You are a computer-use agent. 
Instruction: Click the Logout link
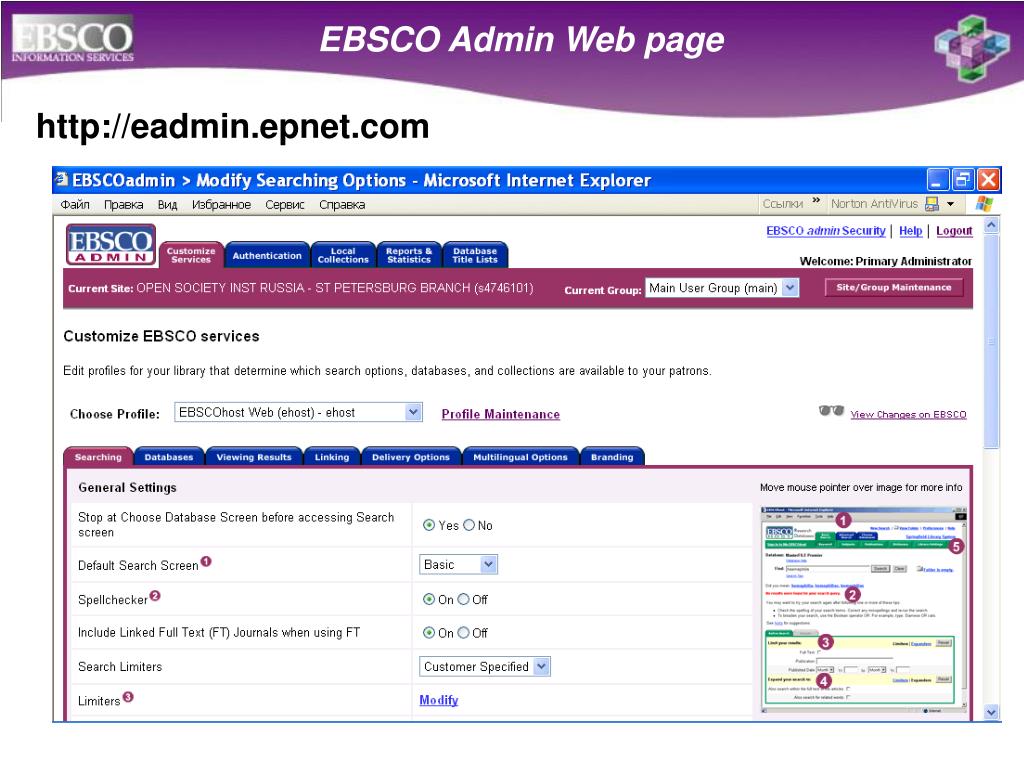tap(953, 231)
